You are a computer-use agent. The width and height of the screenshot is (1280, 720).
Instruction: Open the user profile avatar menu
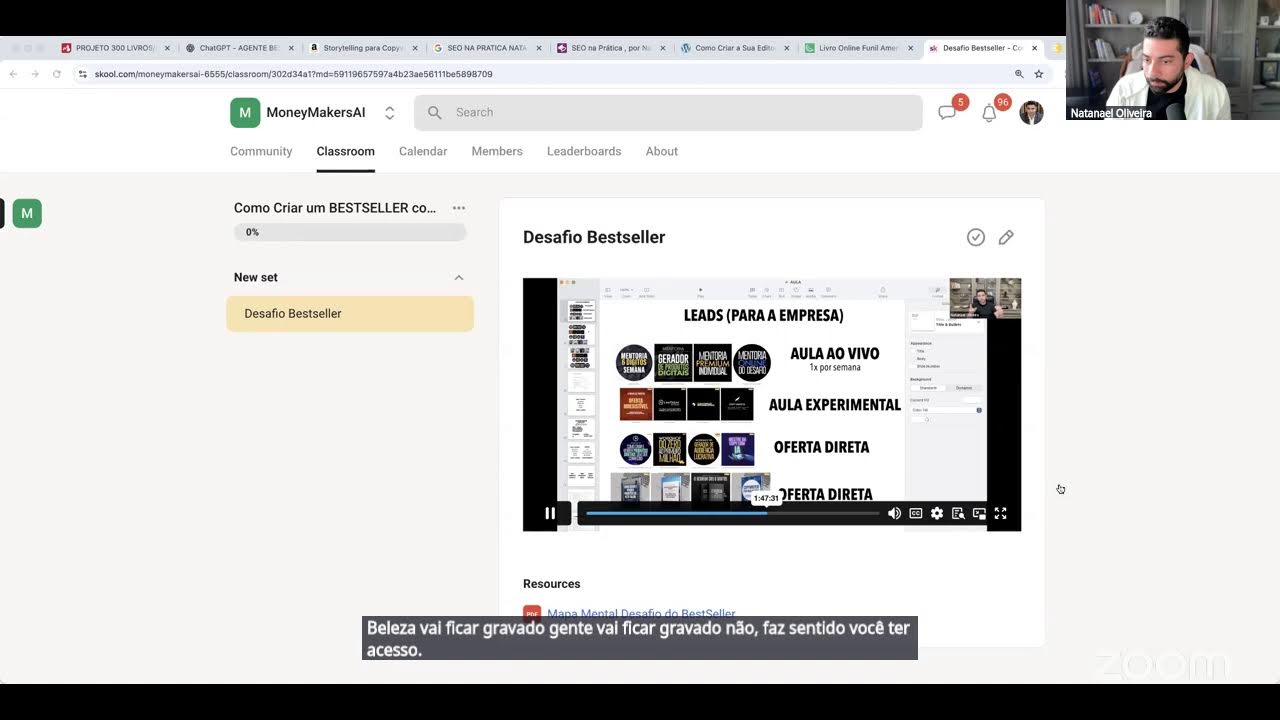click(1031, 112)
